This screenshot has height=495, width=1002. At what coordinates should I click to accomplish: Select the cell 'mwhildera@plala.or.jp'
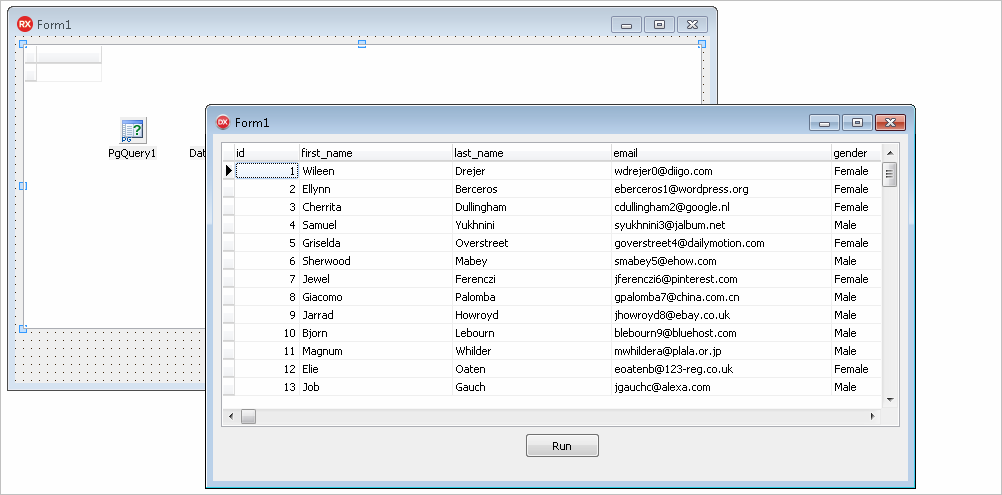[x=721, y=351]
